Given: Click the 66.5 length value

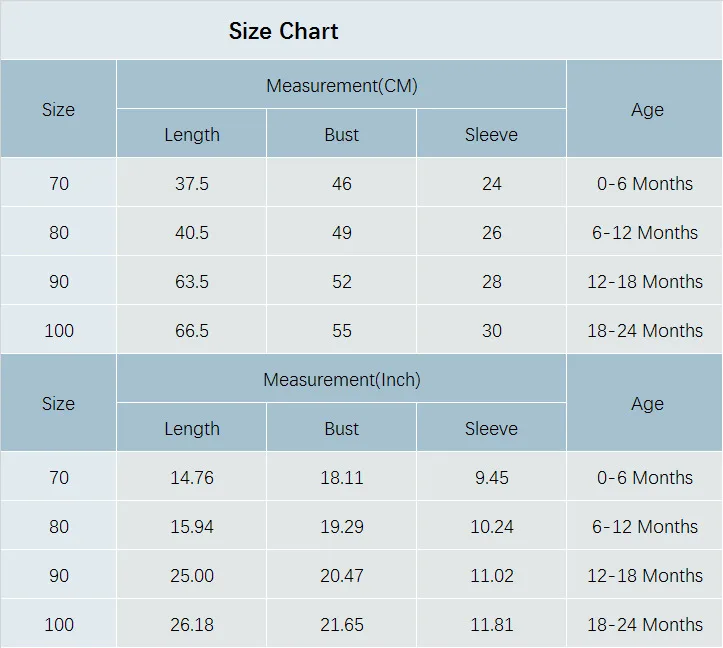Looking at the screenshot, I should (x=192, y=331).
